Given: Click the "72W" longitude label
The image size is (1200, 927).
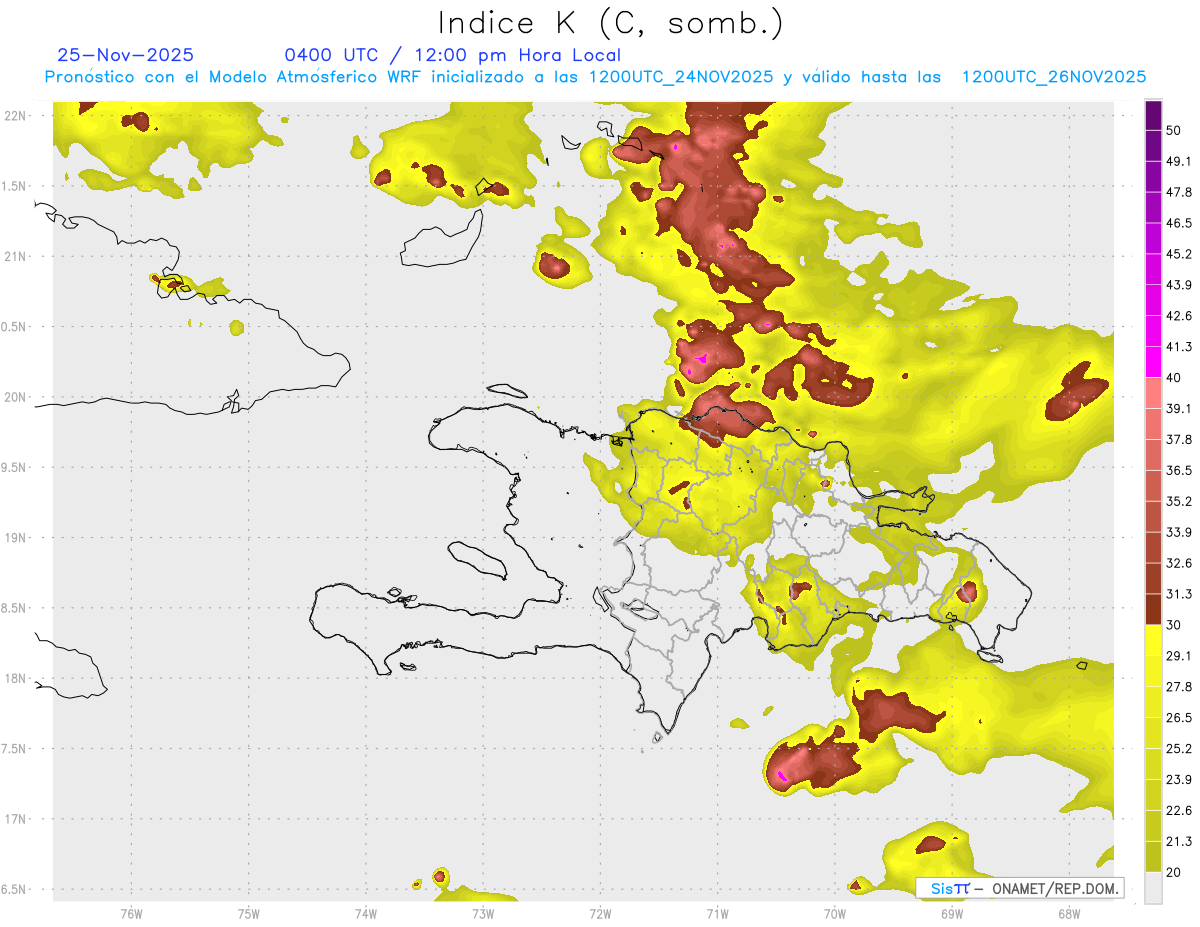Looking at the screenshot, I should tap(600, 913).
